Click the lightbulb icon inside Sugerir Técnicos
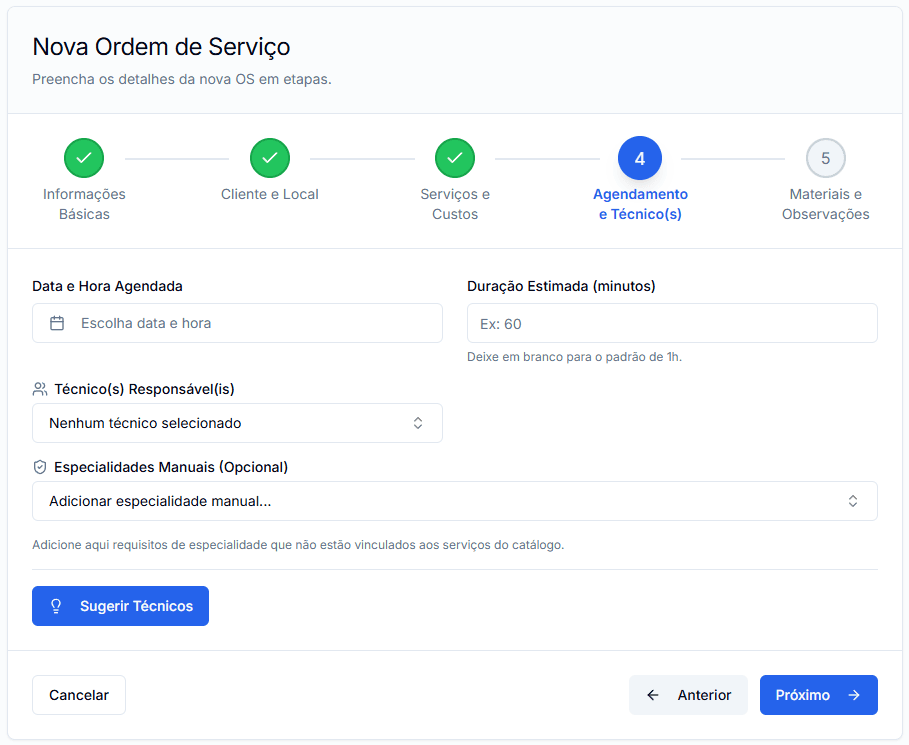This screenshot has width=909, height=745. (x=56, y=606)
